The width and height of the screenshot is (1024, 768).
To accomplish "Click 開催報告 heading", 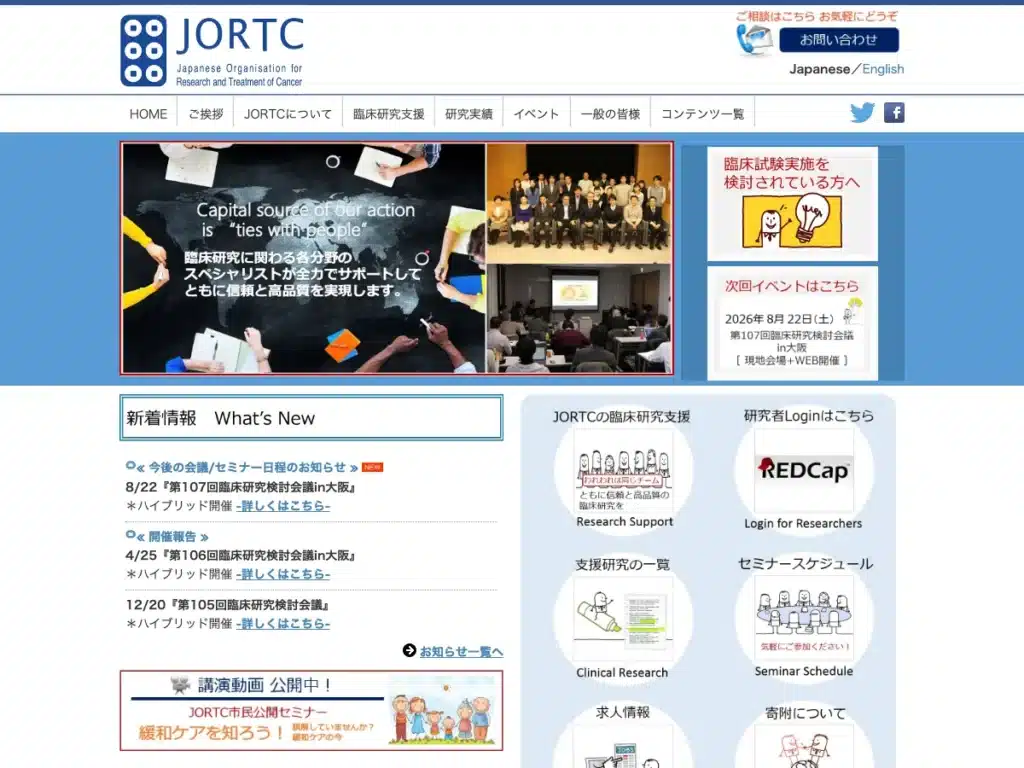I will [172, 537].
